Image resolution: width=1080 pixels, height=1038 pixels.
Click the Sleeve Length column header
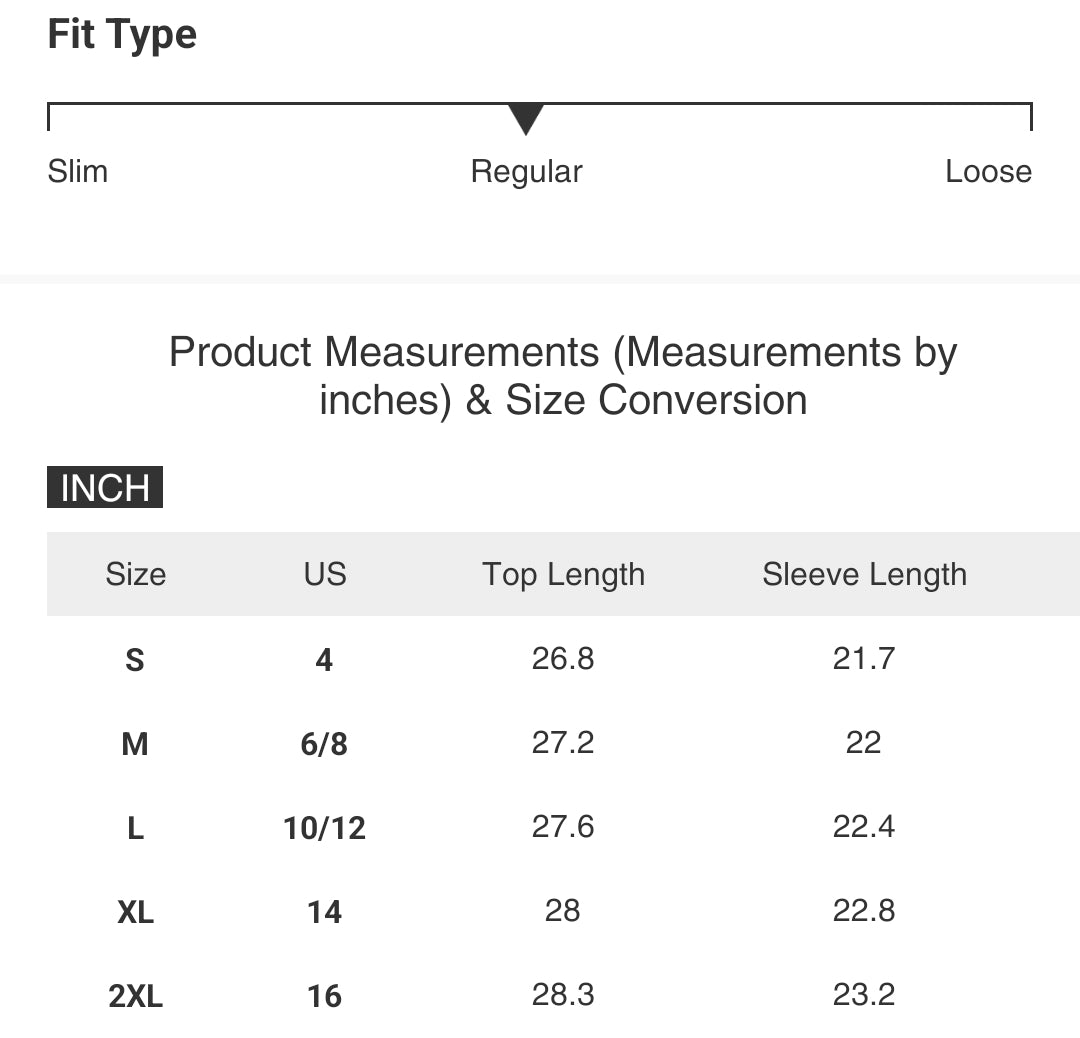coord(864,574)
